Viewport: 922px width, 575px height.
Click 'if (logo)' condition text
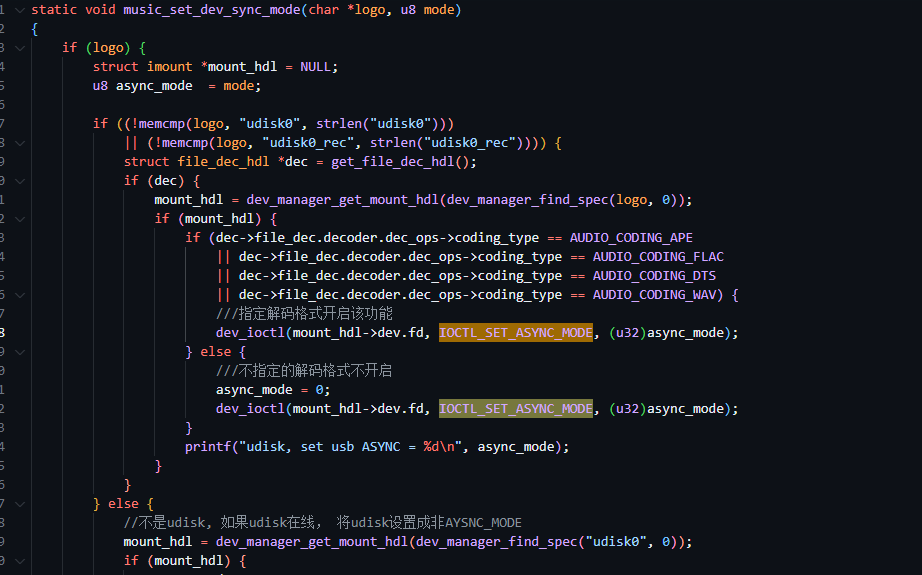(x=96, y=48)
